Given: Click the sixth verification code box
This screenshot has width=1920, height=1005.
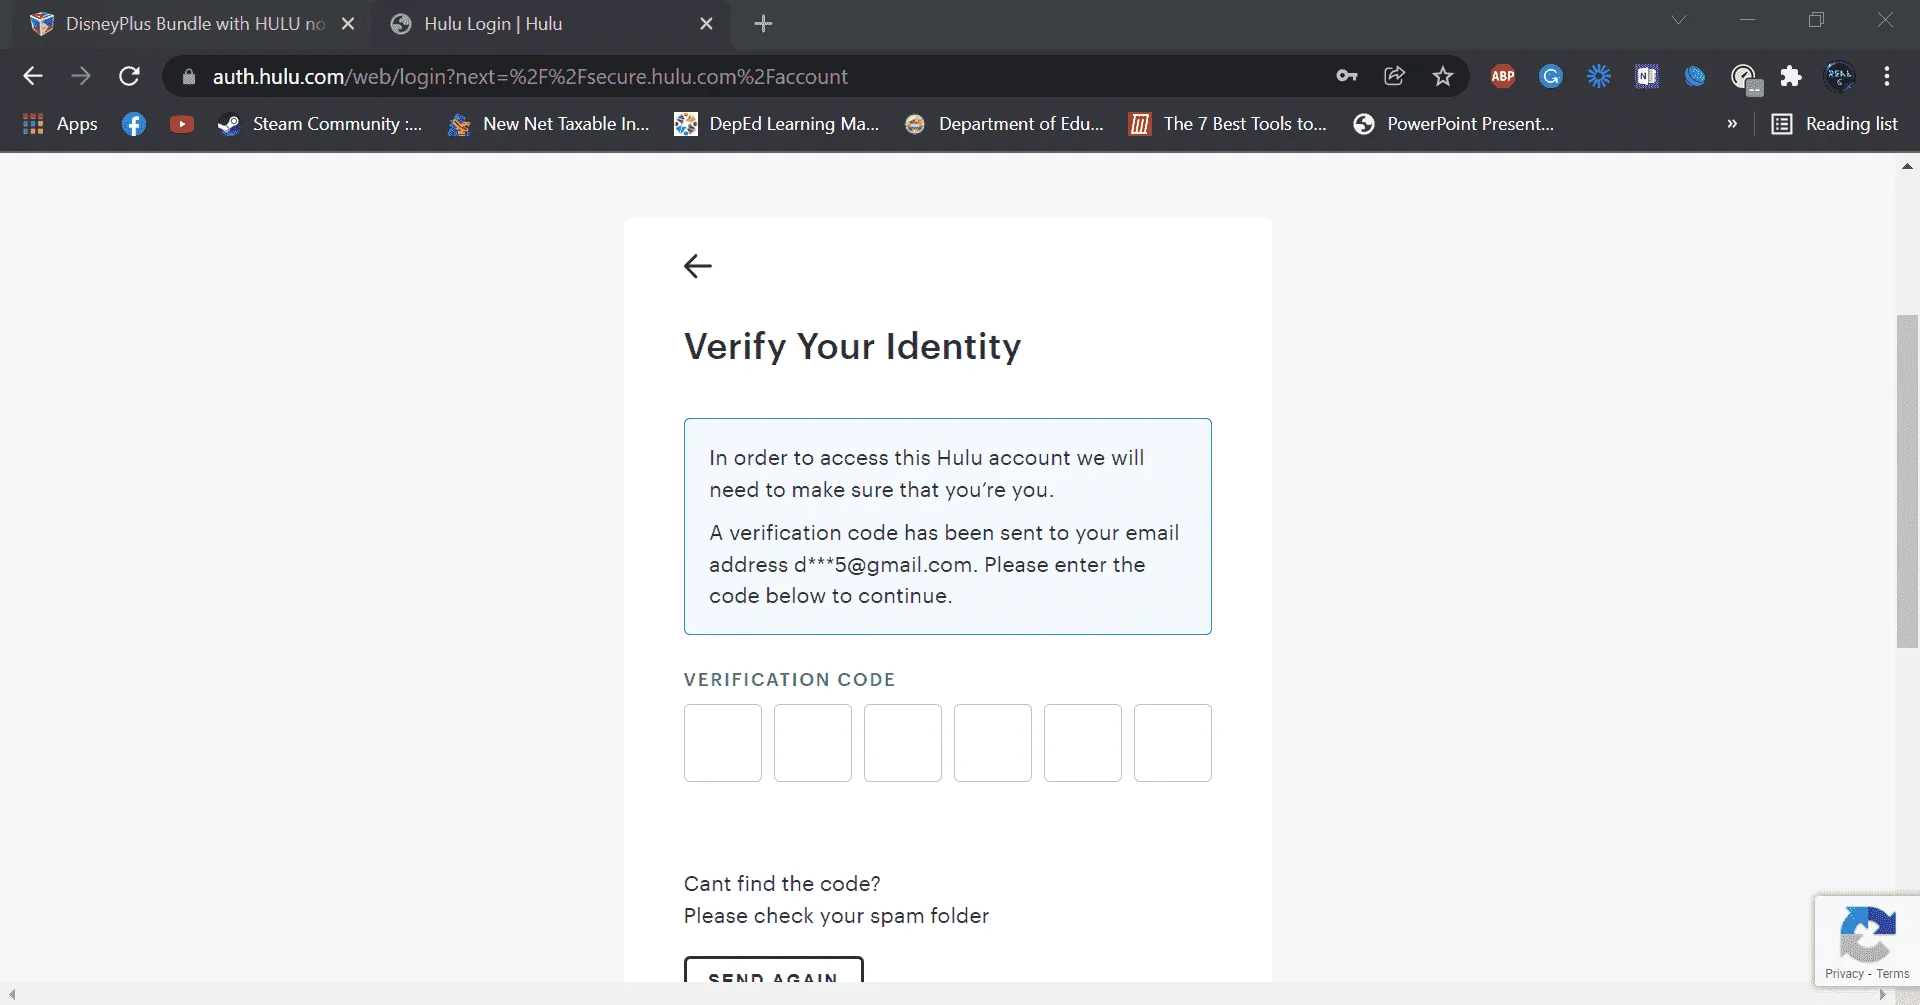Looking at the screenshot, I should [1173, 743].
